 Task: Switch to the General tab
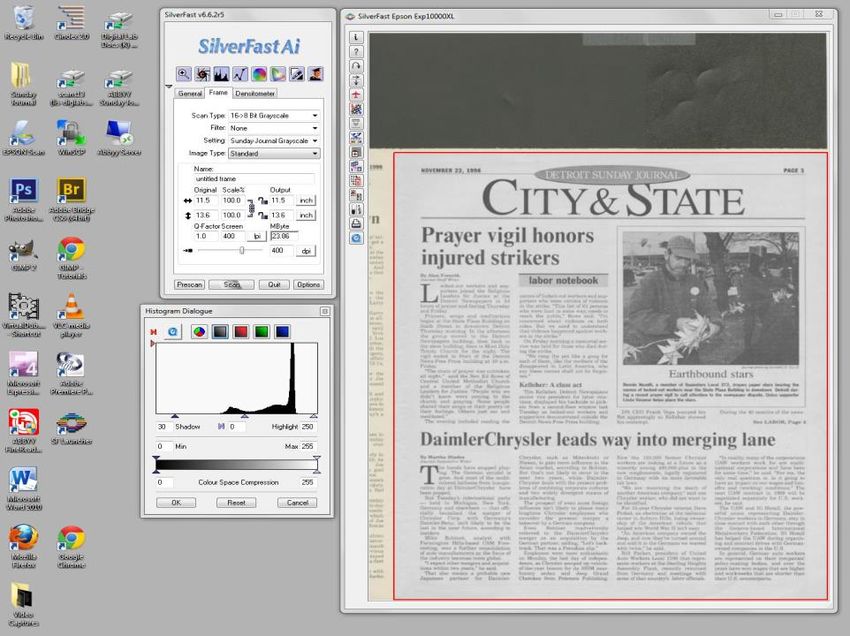(x=190, y=94)
